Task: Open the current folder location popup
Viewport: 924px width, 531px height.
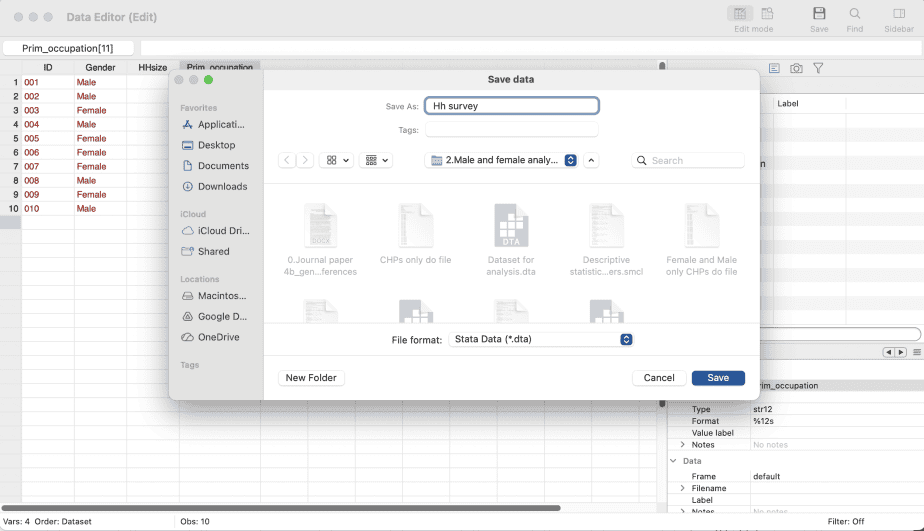Action: point(501,160)
